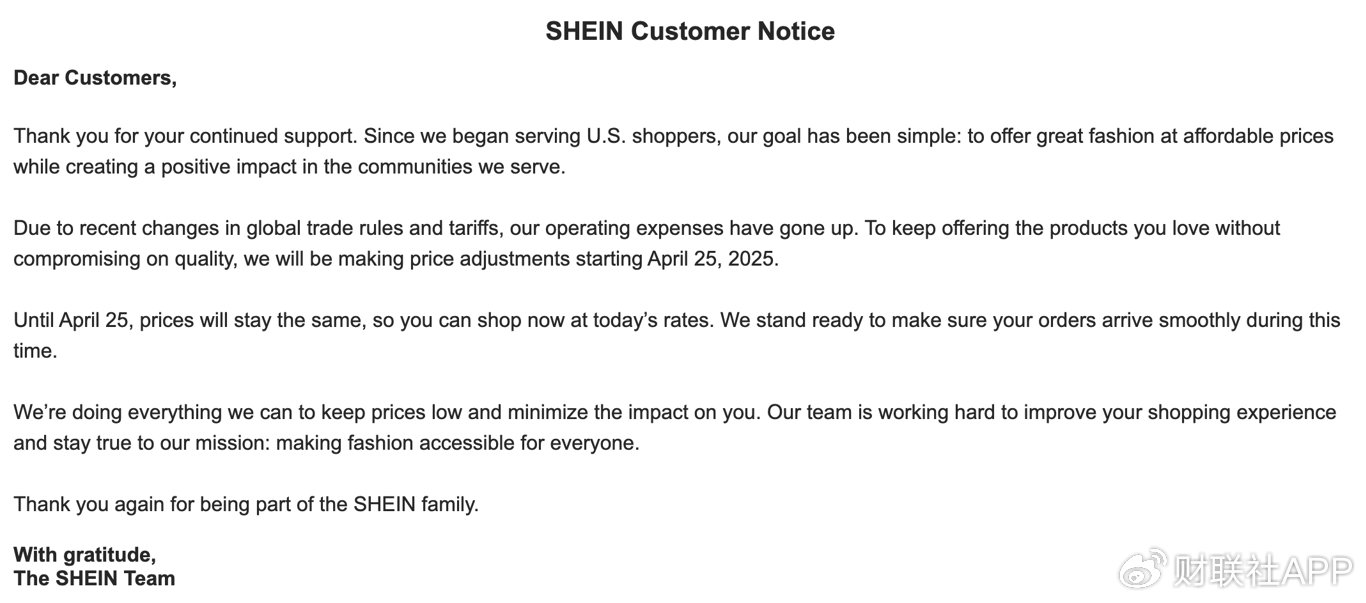The width and height of the screenshot is (1366, 603).
Task: Click the signature "The SHEIN Team"
Action: click(94, 578)
